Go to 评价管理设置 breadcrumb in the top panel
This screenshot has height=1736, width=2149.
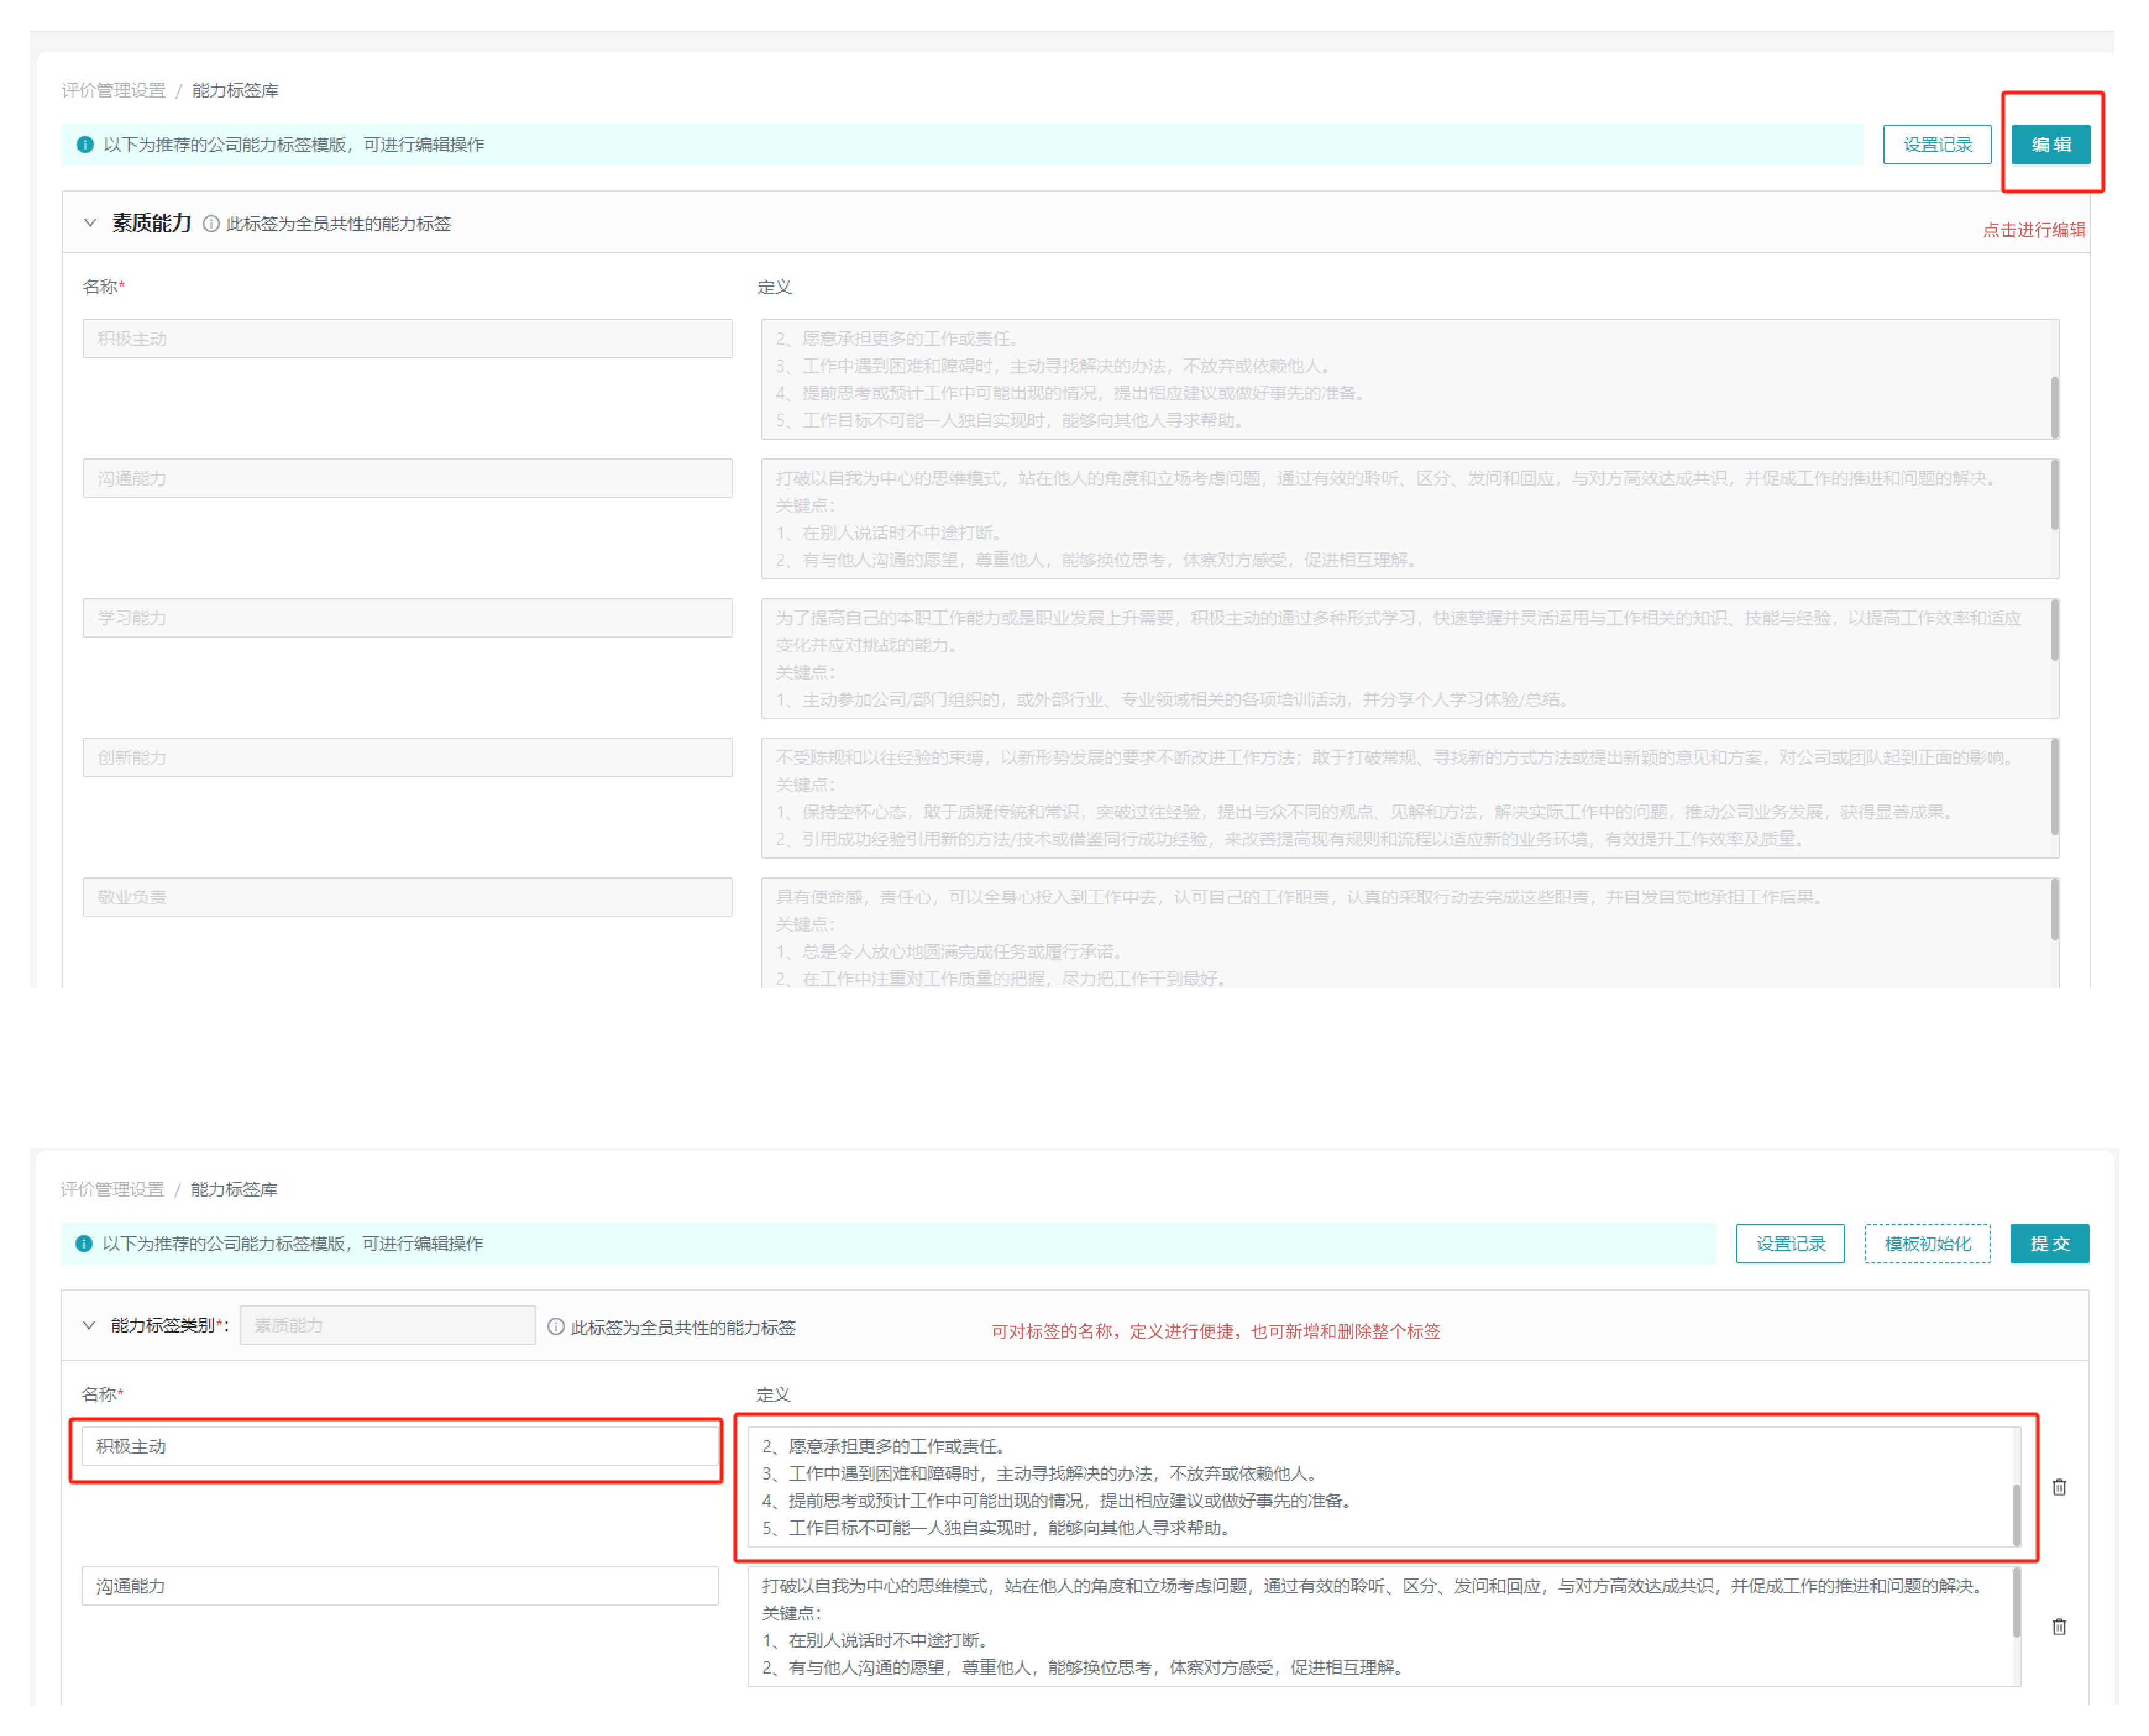point(113,91)
